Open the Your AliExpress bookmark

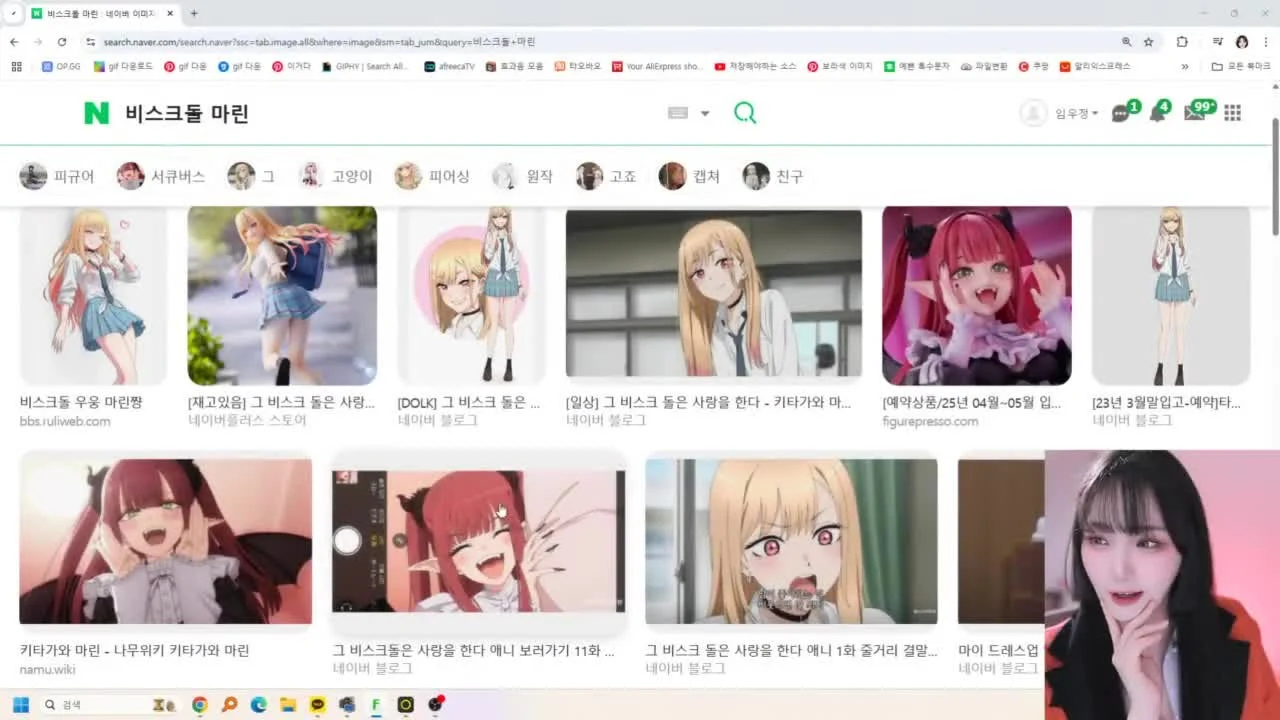[x=657, y=66]
